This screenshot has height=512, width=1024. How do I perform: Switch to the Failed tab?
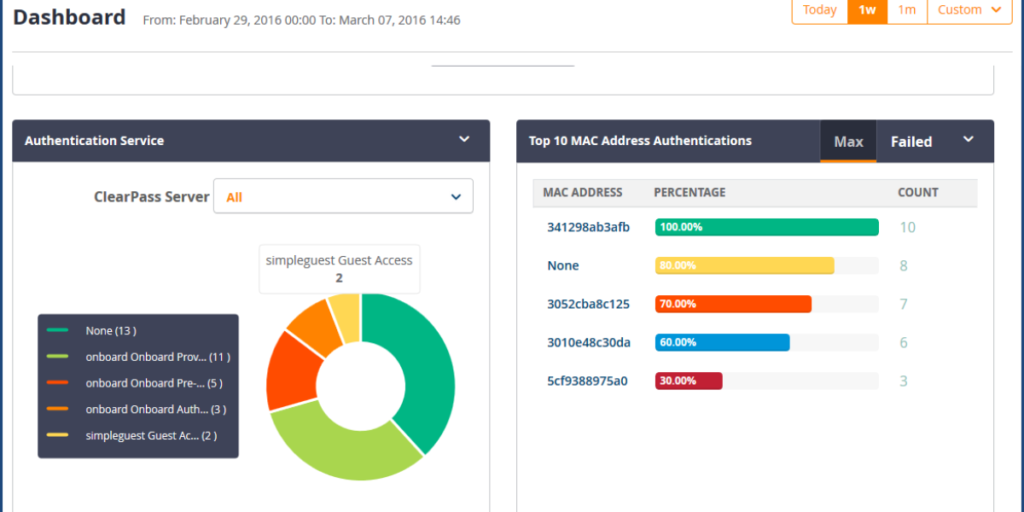click(x=911, y=142)
